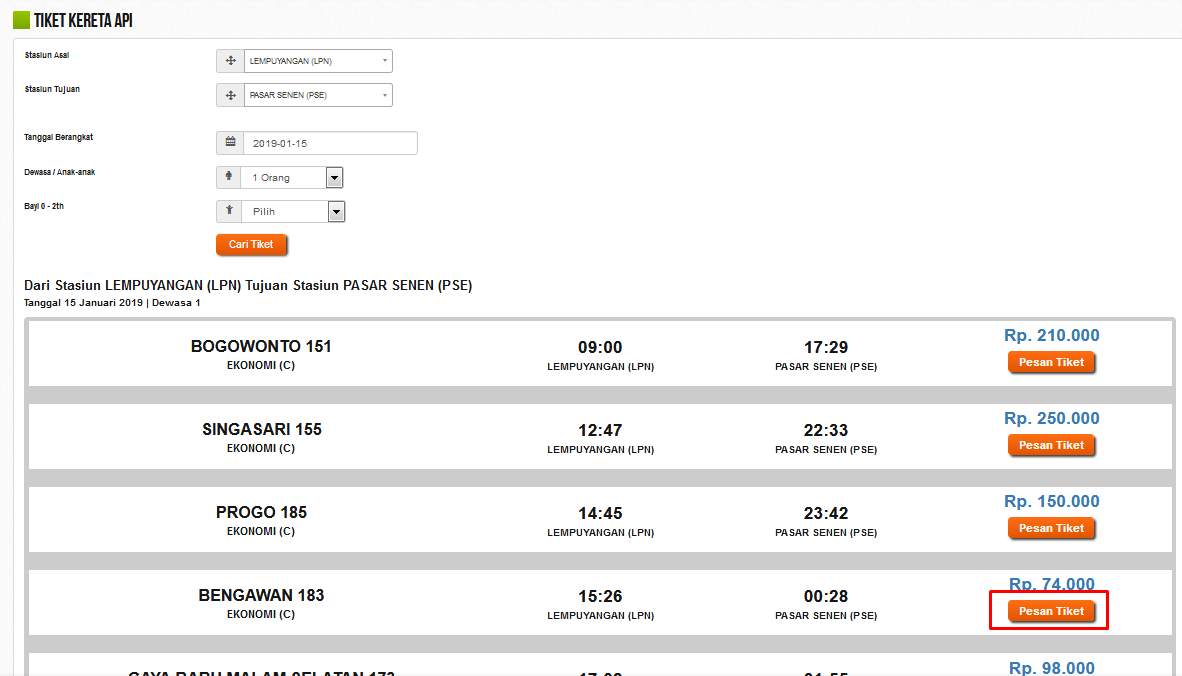Click the Dewasa / Anak-anak label

pos(60,172)
